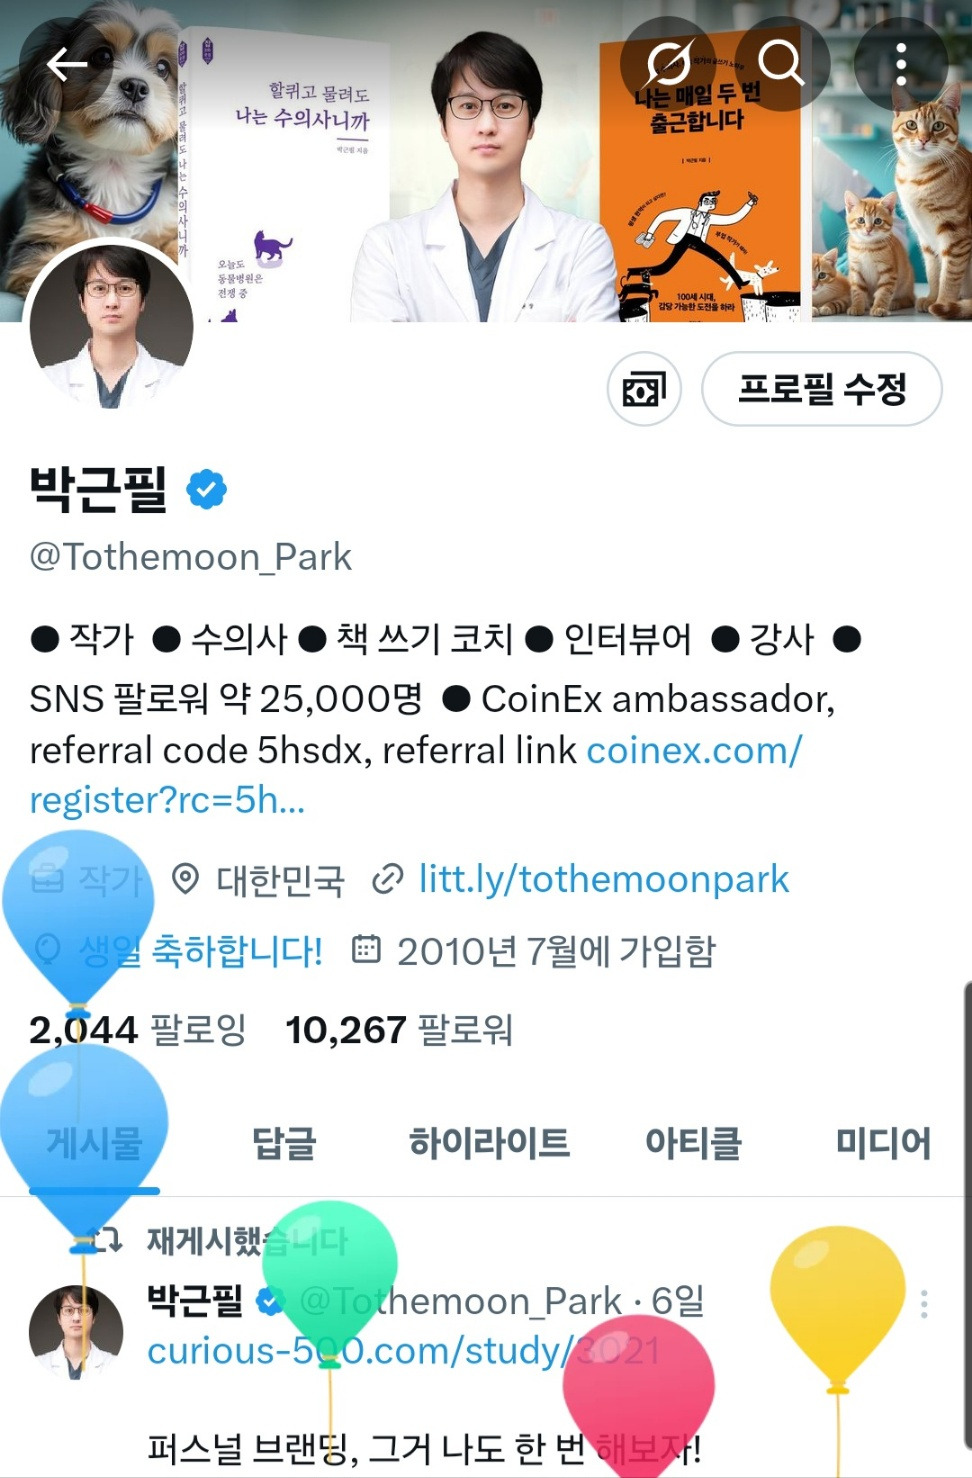Click the 프로필 수정 button
The image size is (972, 1478).
(x=822, y=389)
